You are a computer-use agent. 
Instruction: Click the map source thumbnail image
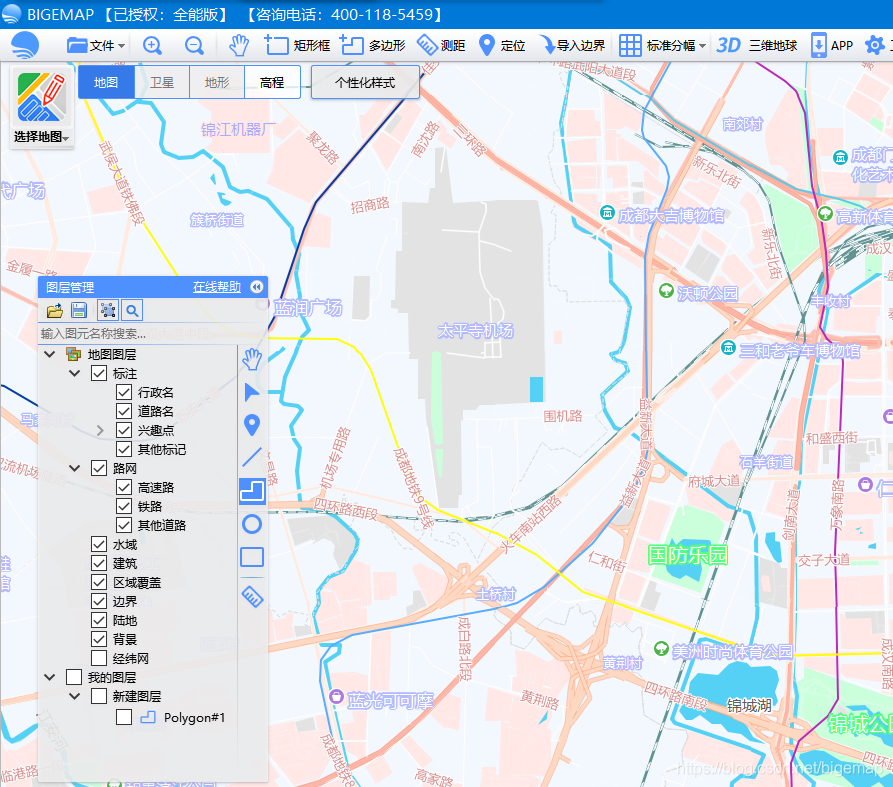pyautogui.click(x=42, y=97)
